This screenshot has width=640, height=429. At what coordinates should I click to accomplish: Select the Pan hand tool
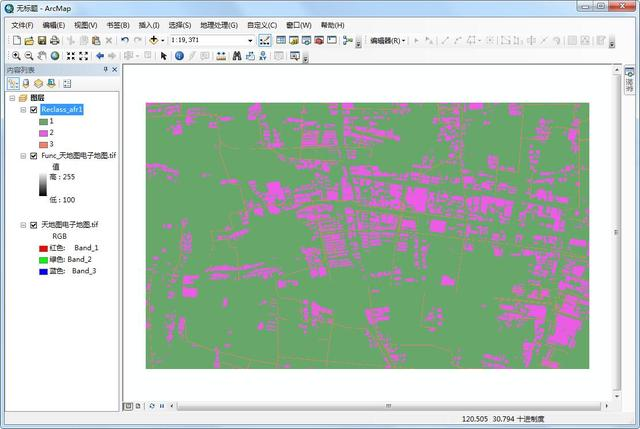(x=42, y=56)
